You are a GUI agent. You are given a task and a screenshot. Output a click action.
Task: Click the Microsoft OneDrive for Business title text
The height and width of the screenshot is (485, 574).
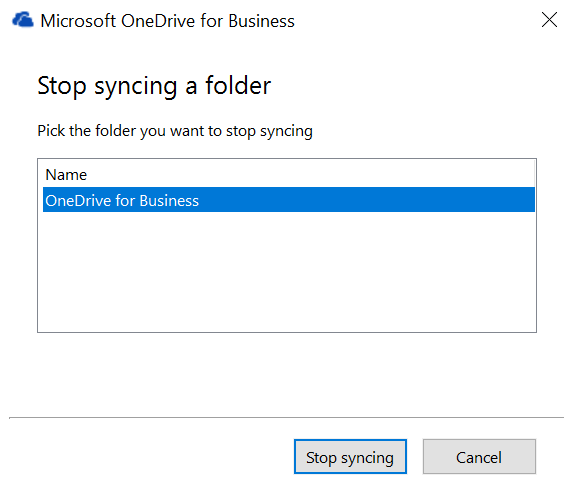pyautogui.click(x=167, y=21)
